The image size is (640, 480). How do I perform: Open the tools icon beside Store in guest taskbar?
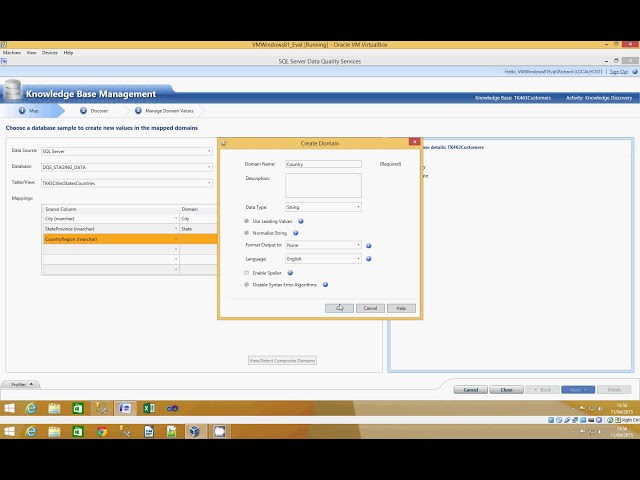point(101,408)
